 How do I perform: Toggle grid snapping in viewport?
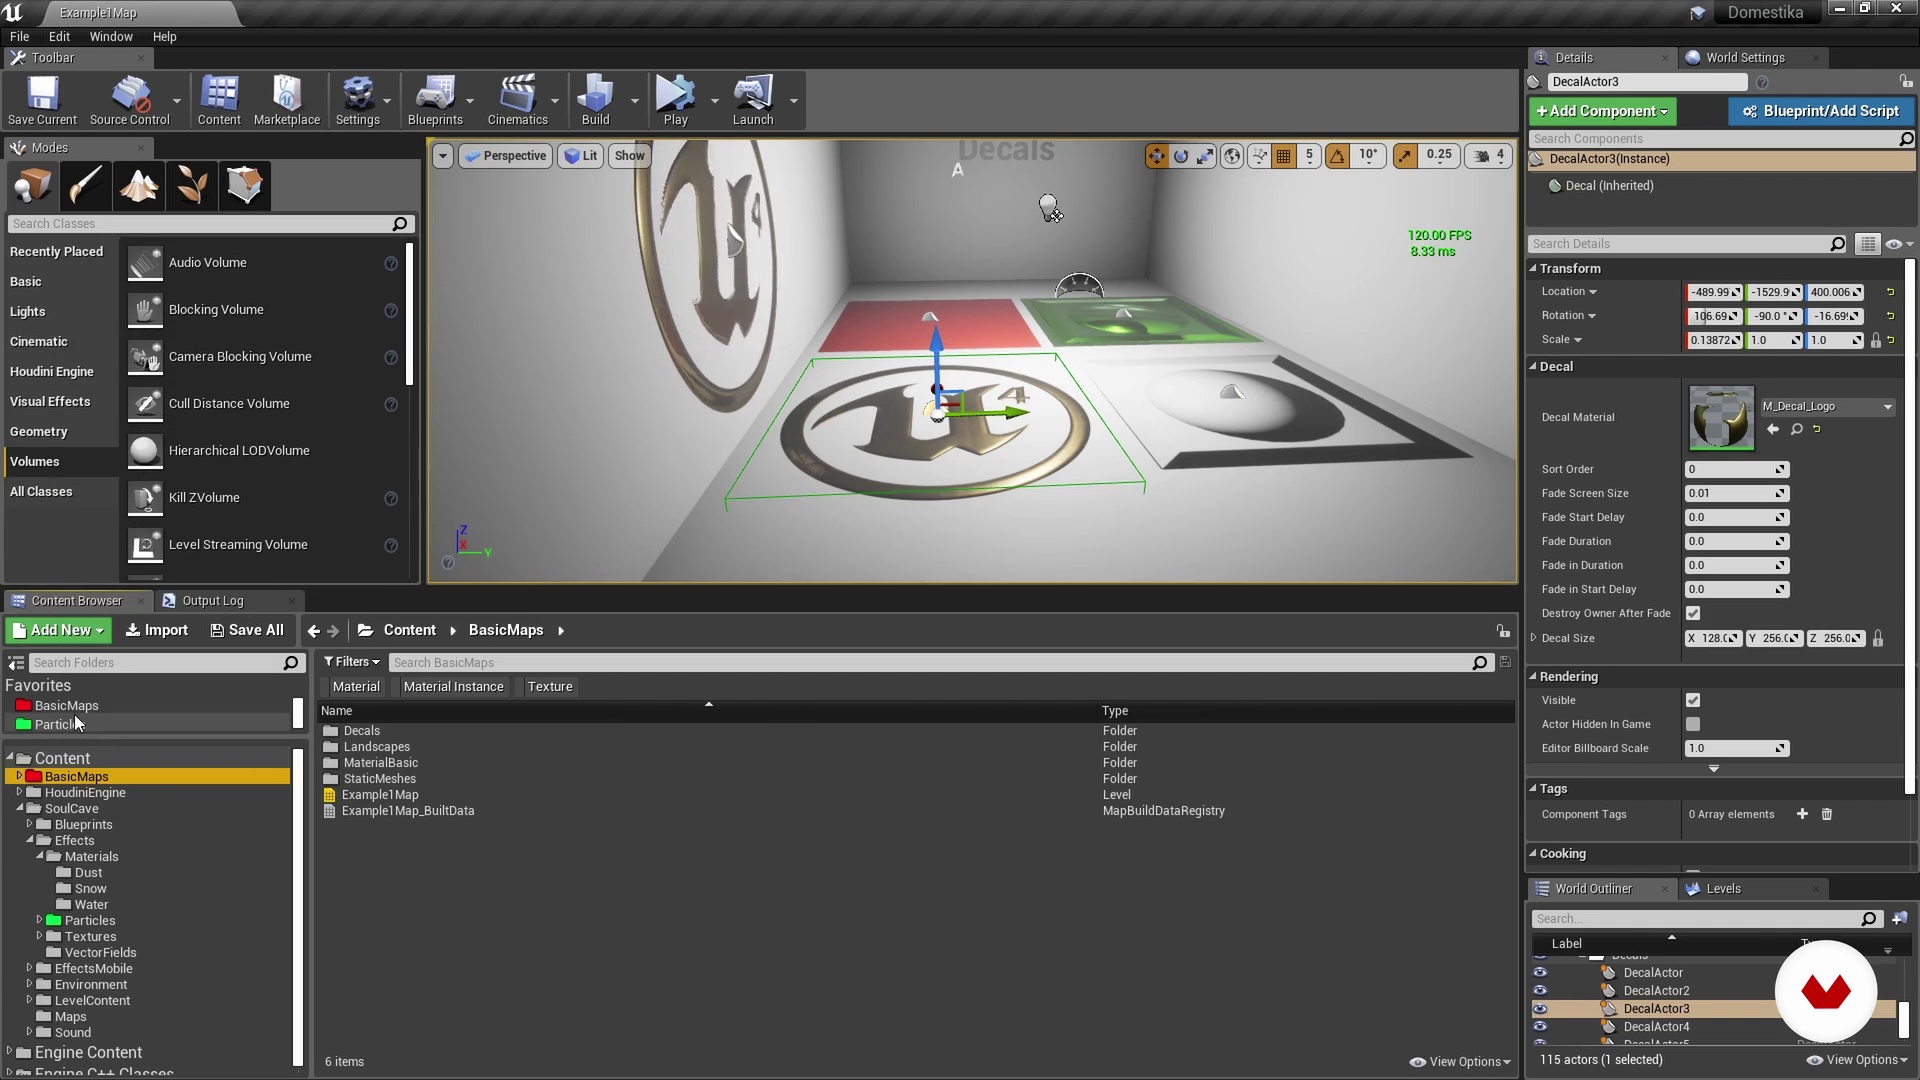(1284, 156)
